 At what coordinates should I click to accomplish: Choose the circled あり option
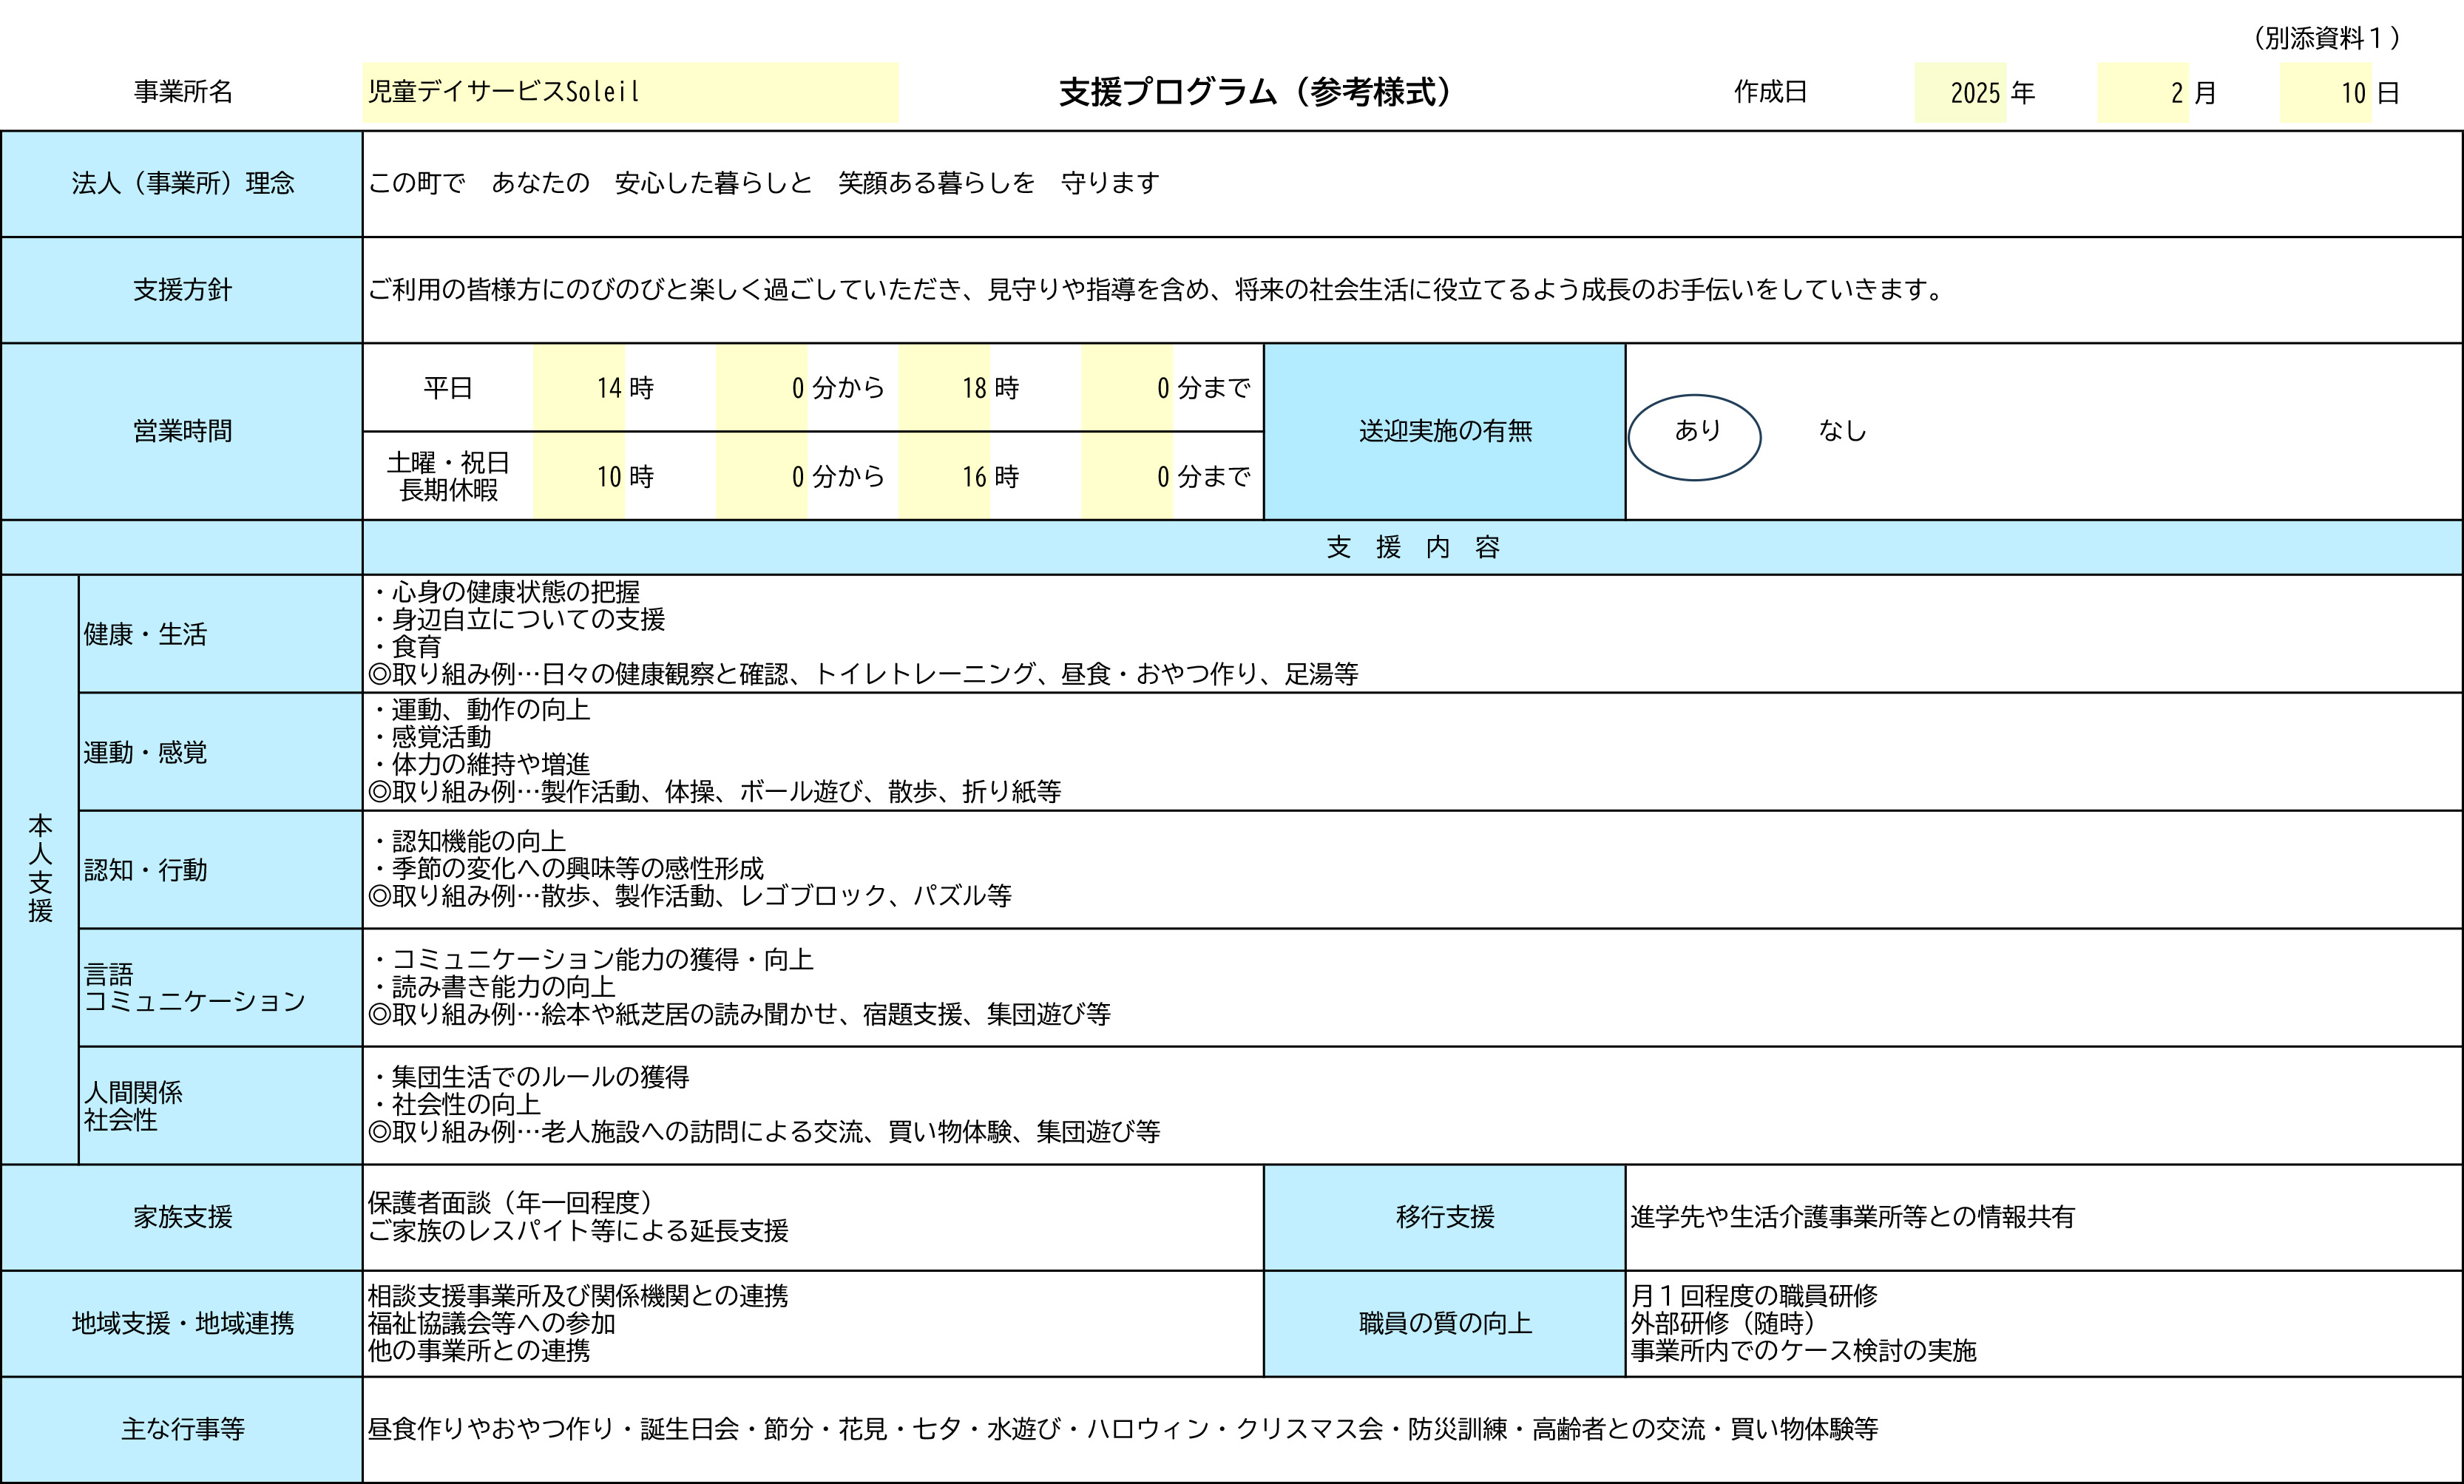tap(1695, 436)
